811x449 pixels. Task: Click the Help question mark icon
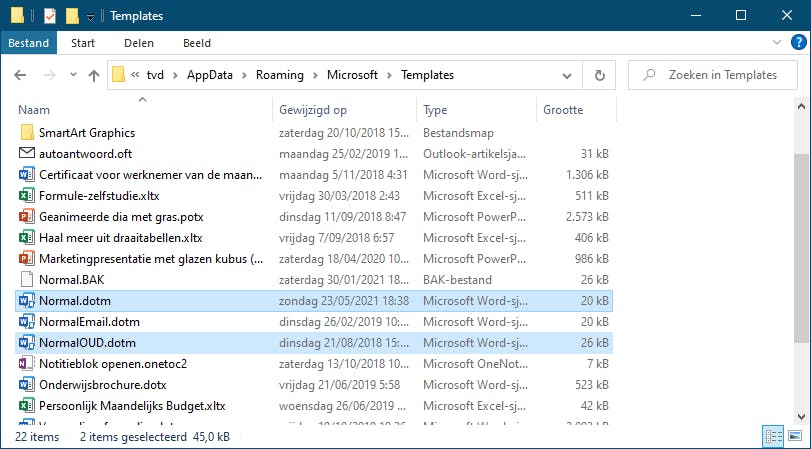click(x=795, y=44)
